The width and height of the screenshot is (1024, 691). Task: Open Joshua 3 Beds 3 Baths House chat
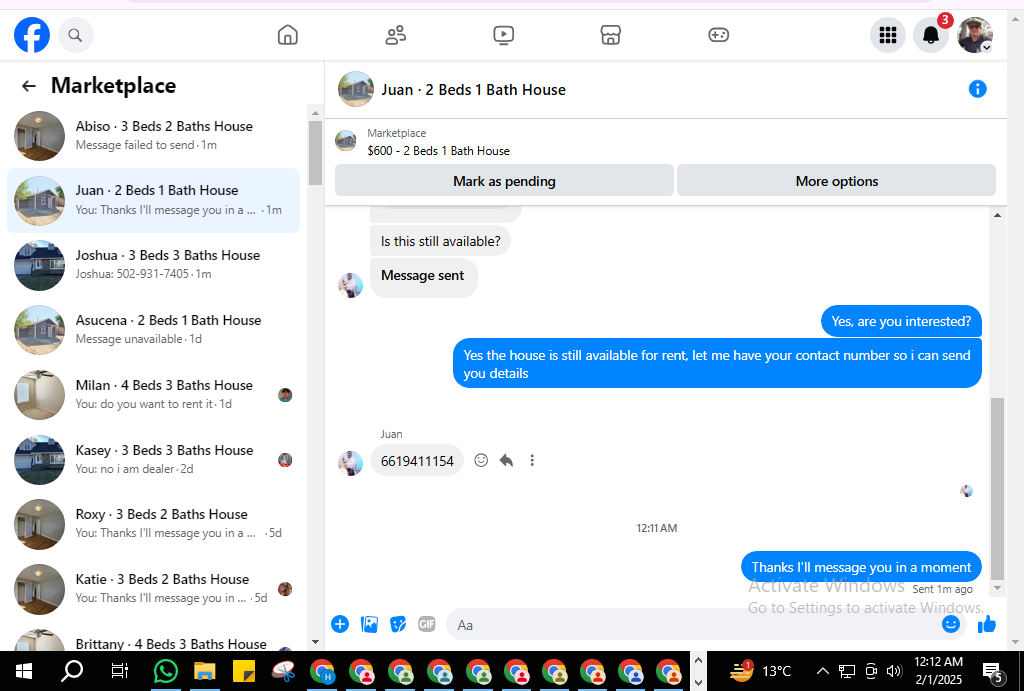153,265
